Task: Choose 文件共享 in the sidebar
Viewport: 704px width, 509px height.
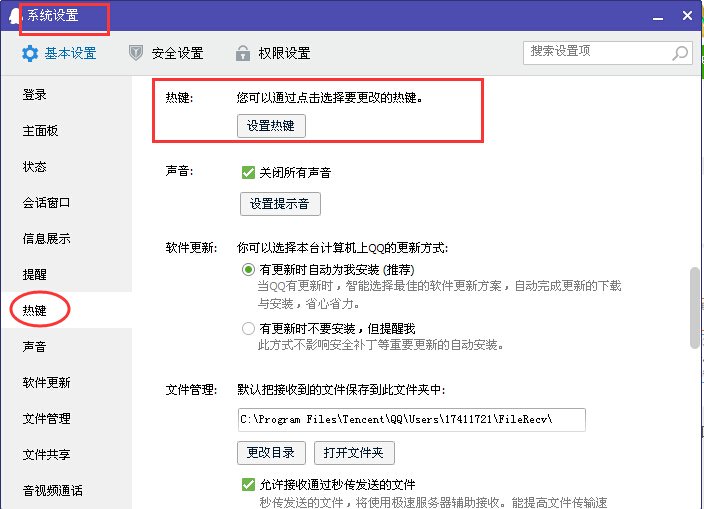Action: pyautogui.click(x=46, y=454)
